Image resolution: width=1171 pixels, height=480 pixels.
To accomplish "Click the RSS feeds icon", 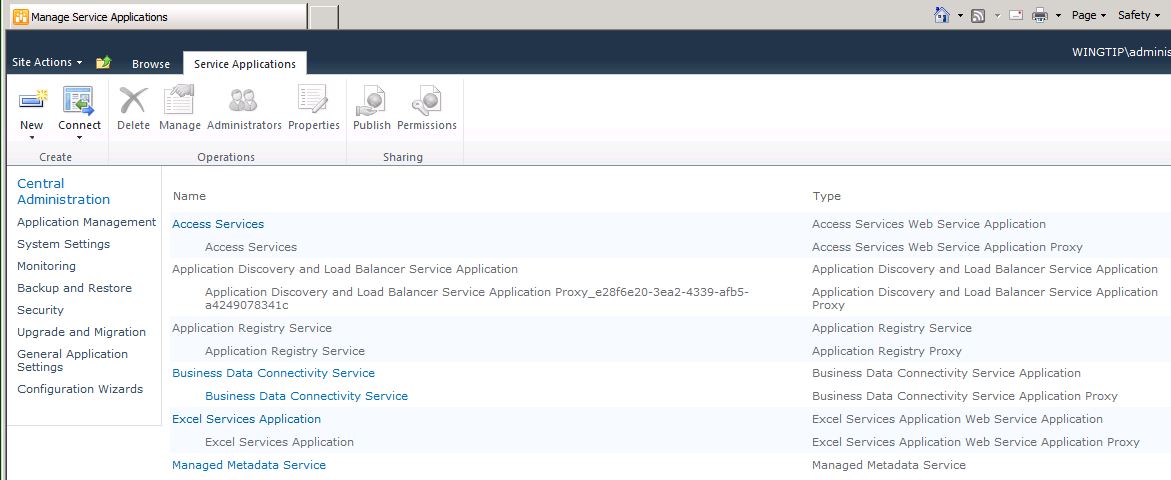I will (978, 16).
